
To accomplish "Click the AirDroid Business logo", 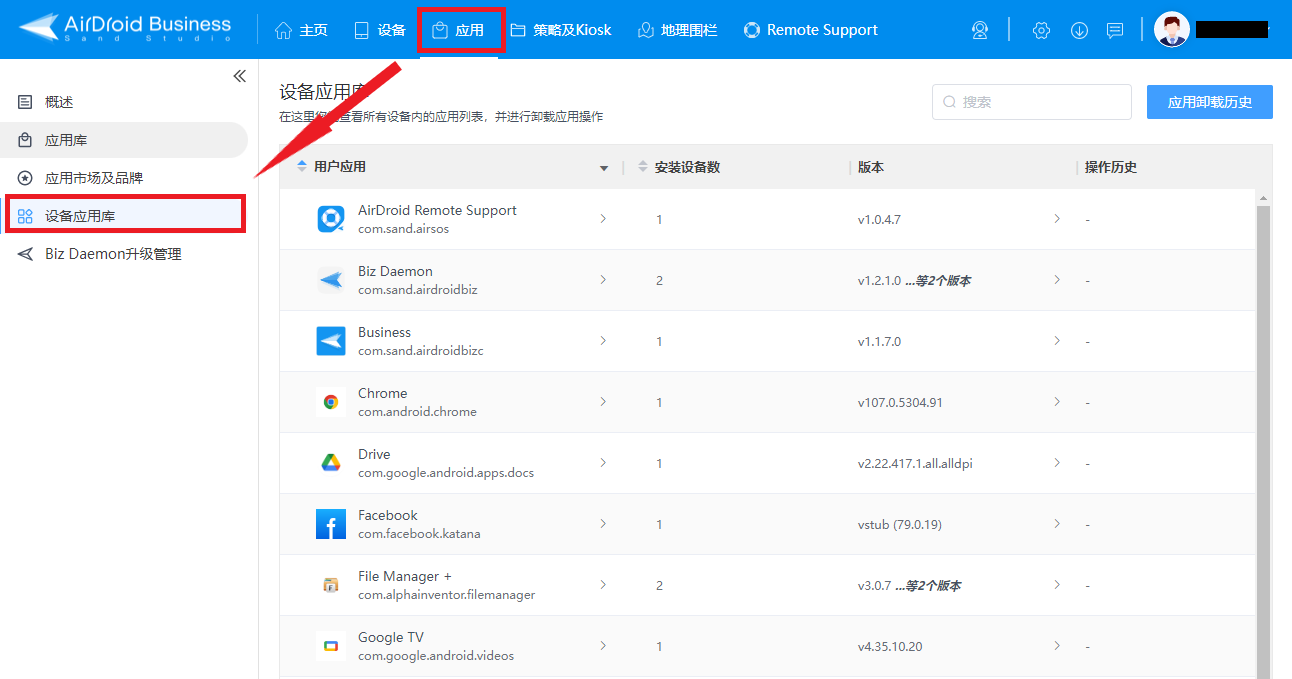I will [125, 28].
